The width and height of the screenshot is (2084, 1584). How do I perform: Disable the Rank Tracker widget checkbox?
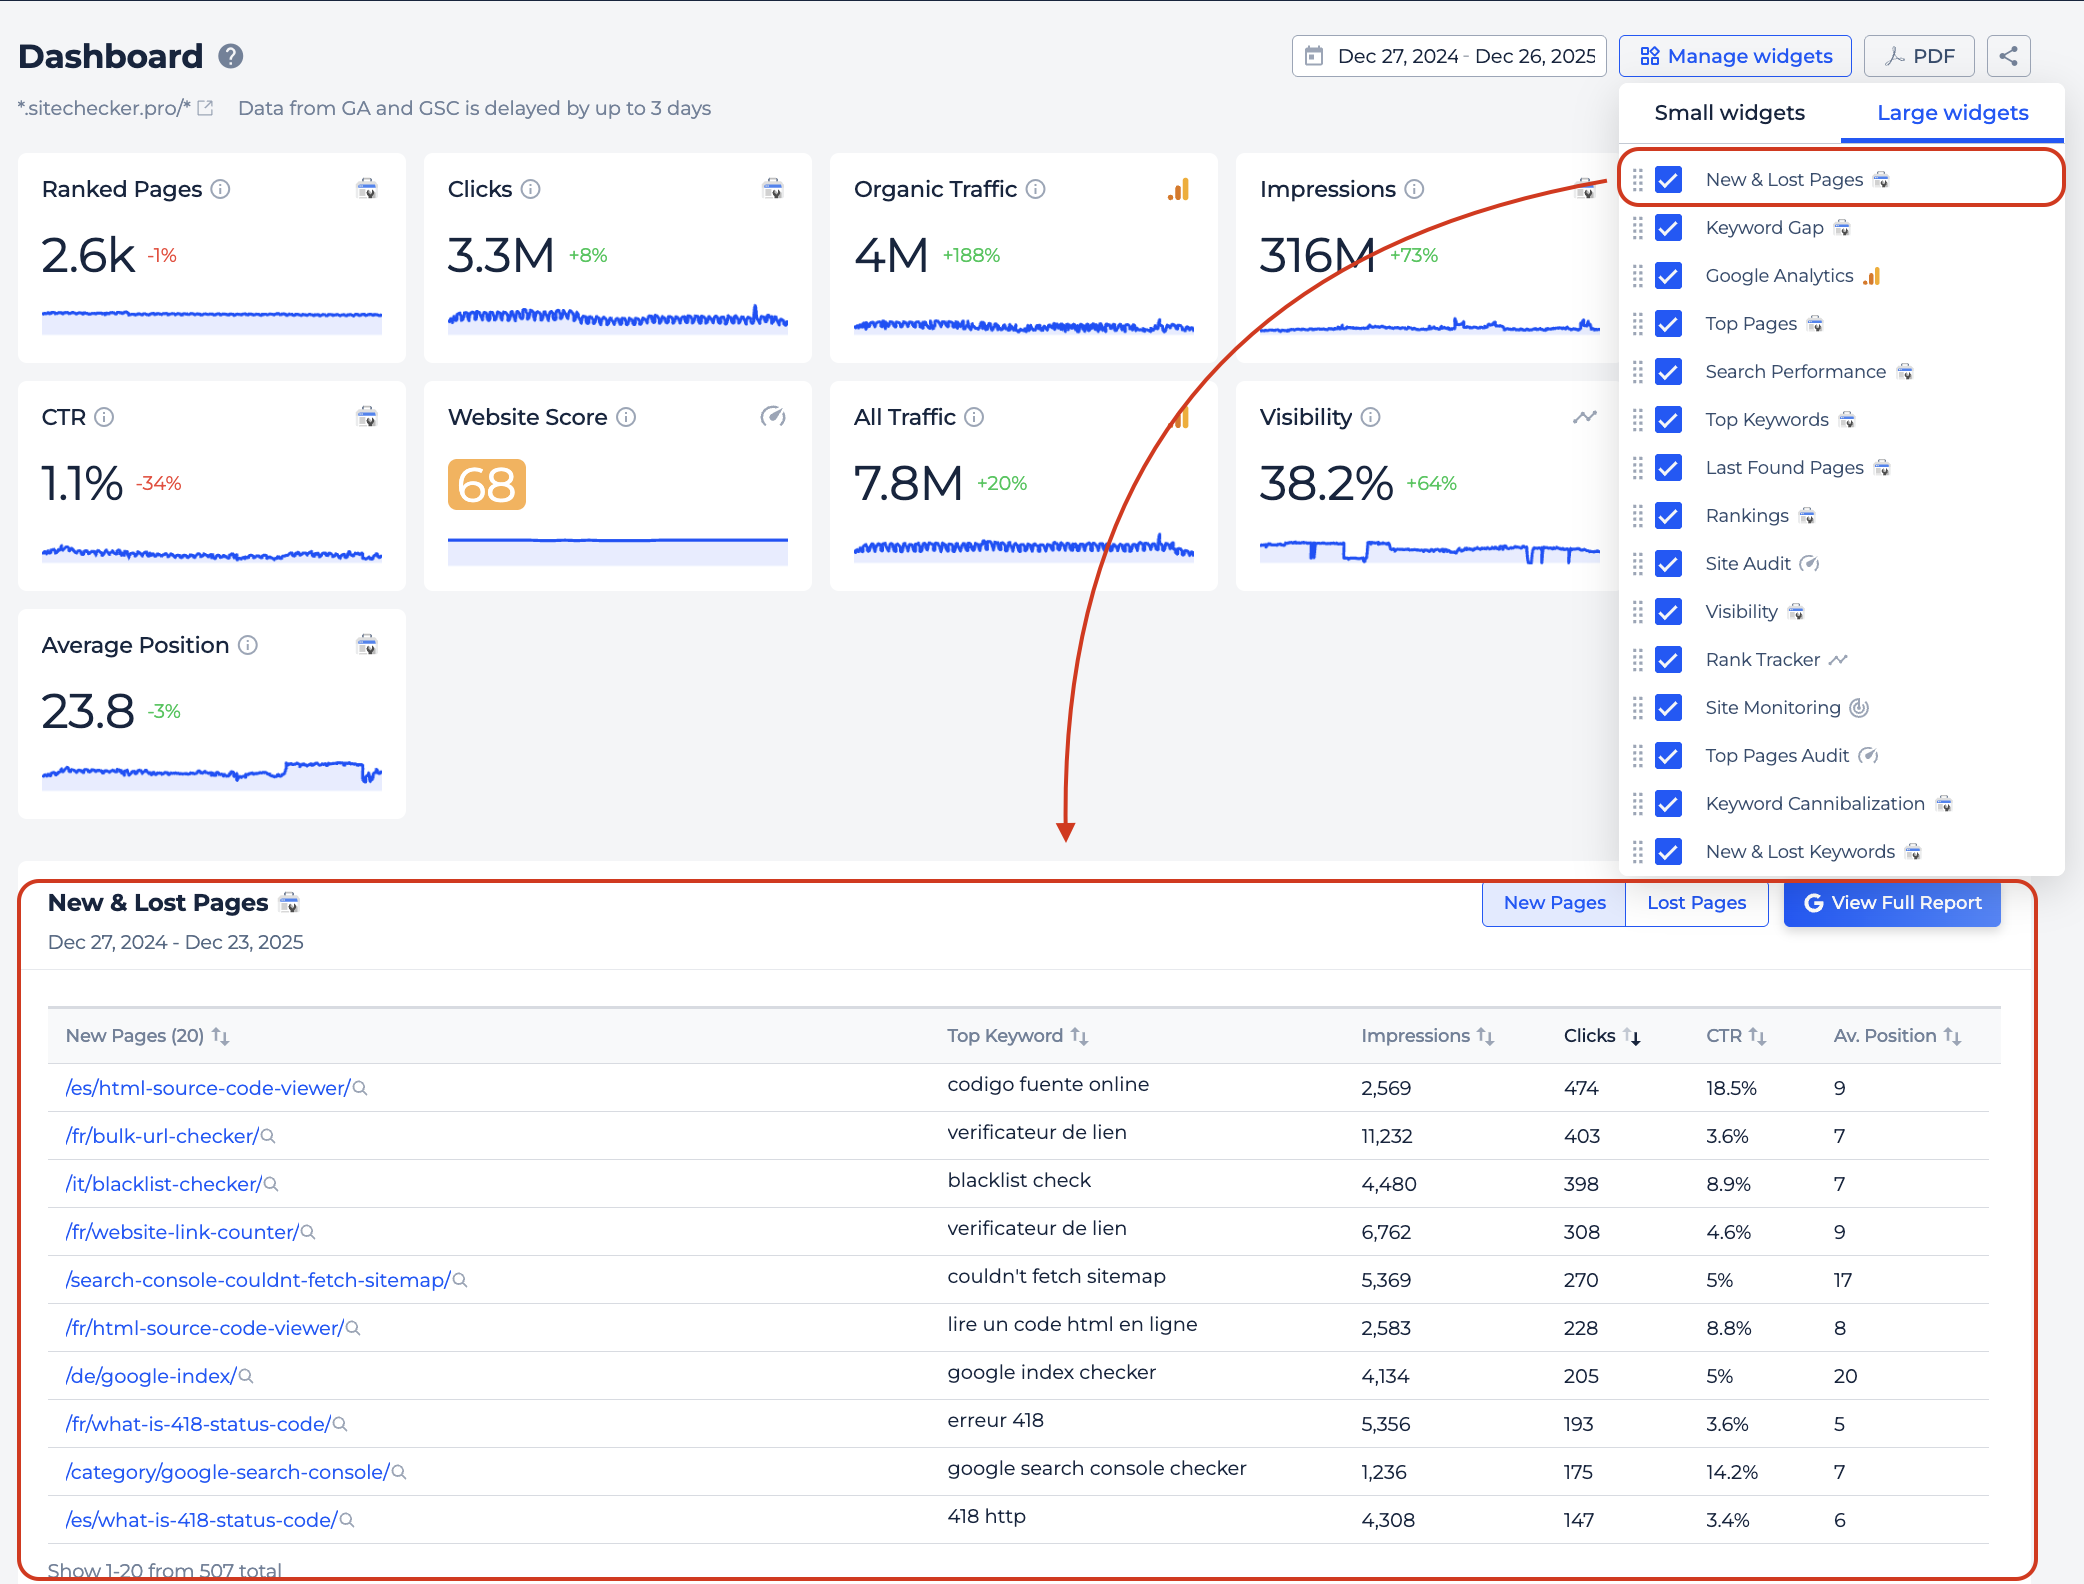(x=1668, y=660)
